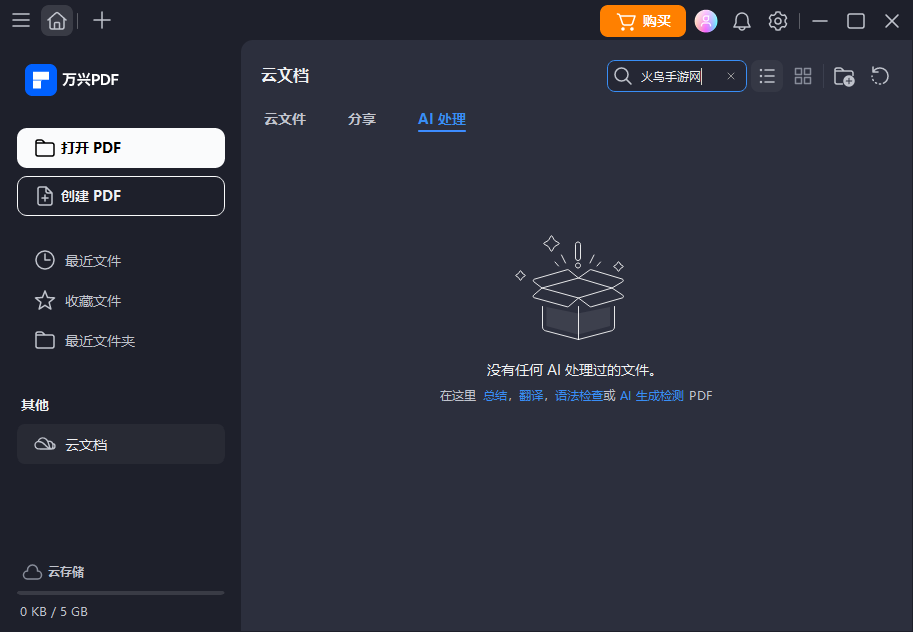Click 创建 PDF button
Image resolution: width=913 pixels, height=632 pixels.
[121, 196]
